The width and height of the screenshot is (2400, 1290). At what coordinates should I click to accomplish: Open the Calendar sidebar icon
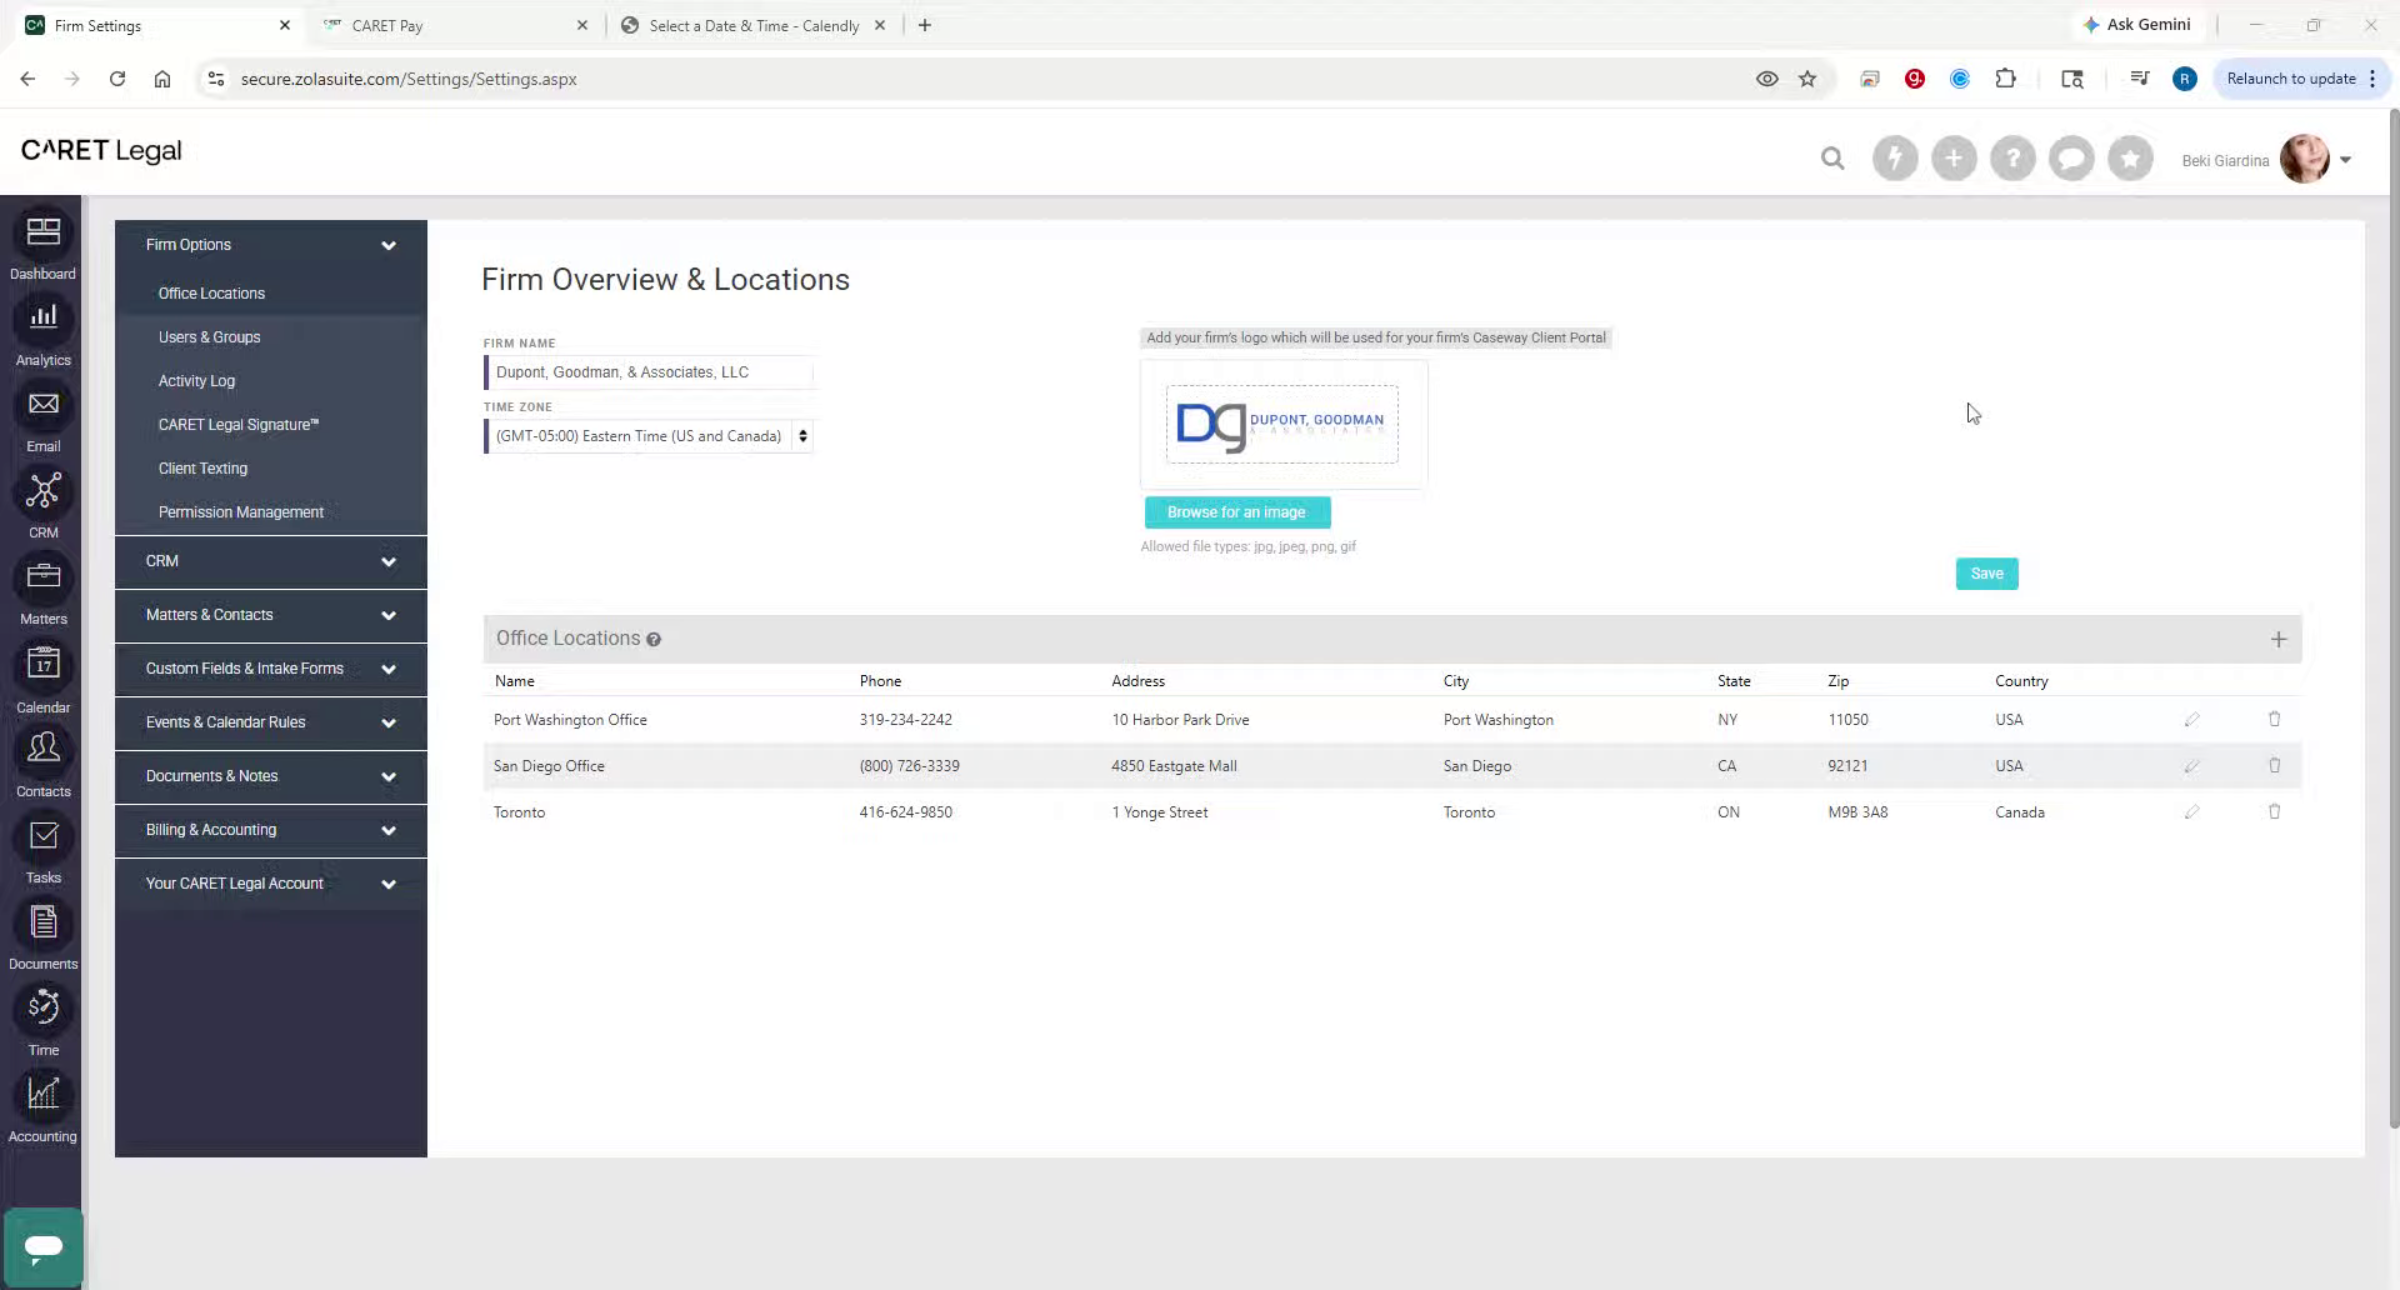(42, 665)
